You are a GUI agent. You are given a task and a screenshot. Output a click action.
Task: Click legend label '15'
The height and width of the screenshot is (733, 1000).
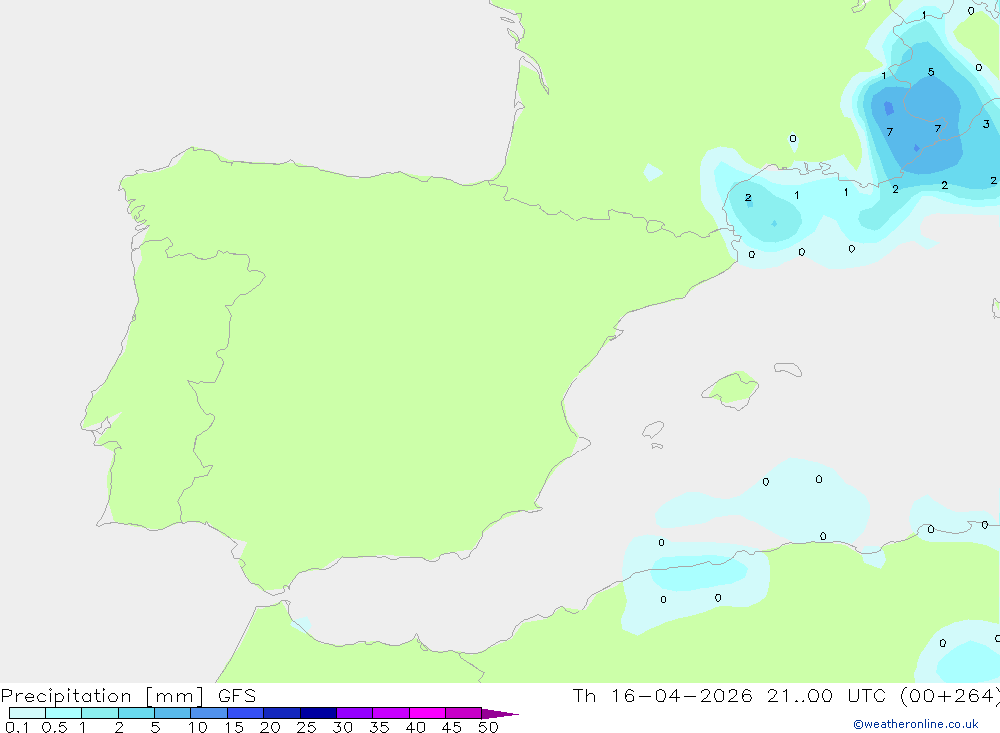[x=234, y=727]
